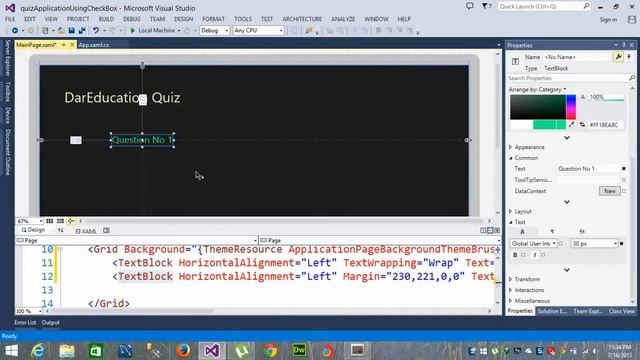Toggle snap to gridlines icon
640x360 pixels.
[x=60, y=221]
